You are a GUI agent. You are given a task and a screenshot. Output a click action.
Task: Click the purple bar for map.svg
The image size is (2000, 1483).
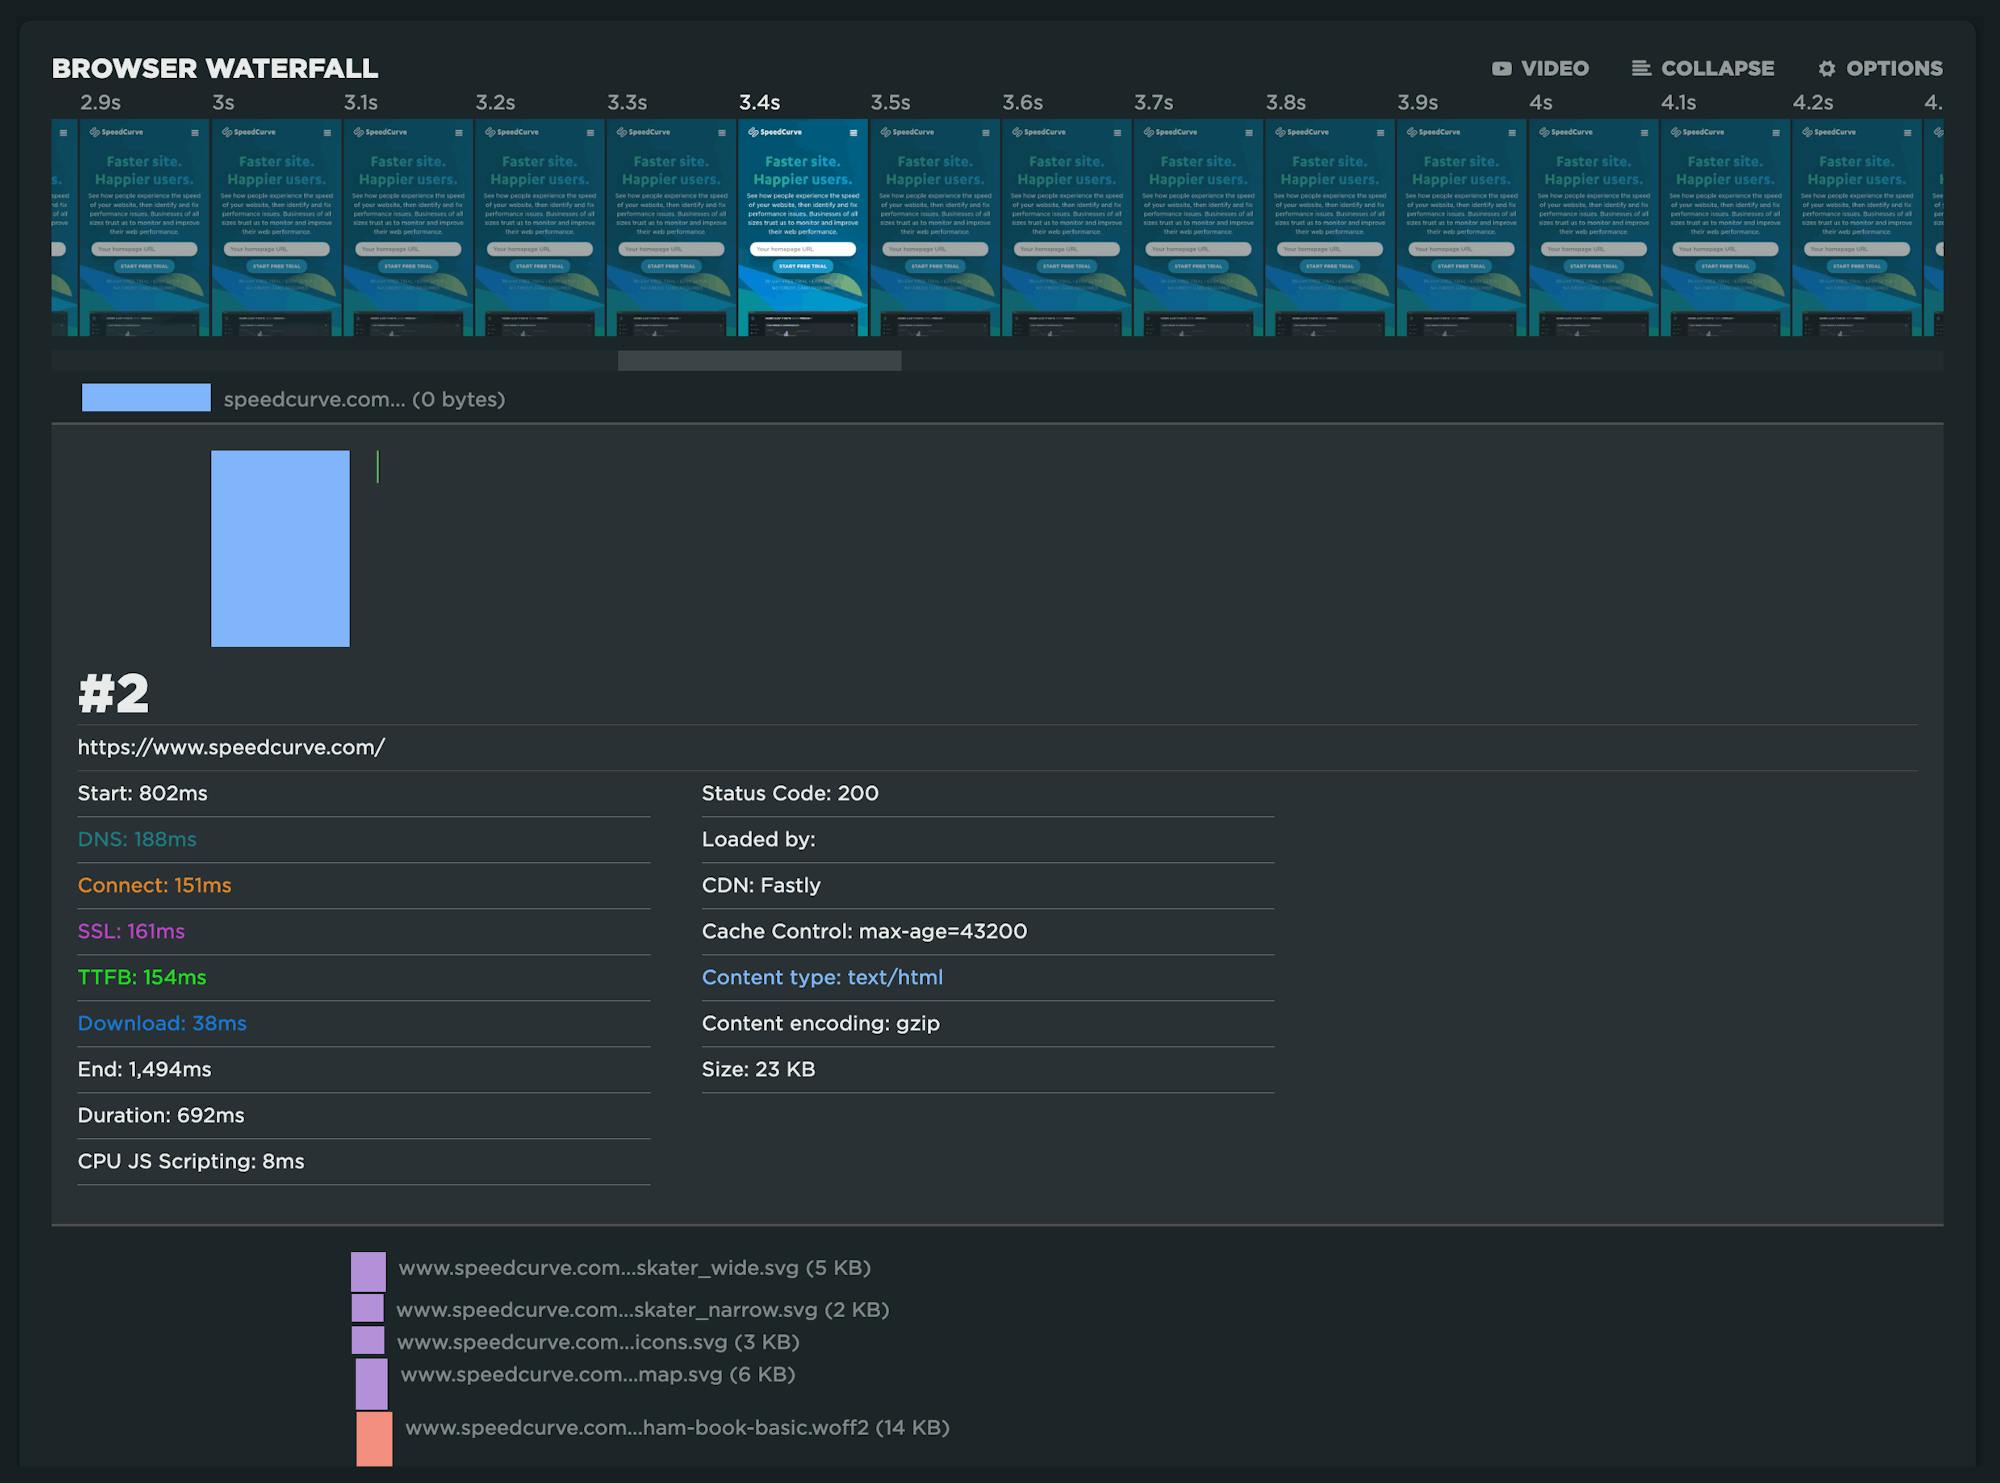371,1384
